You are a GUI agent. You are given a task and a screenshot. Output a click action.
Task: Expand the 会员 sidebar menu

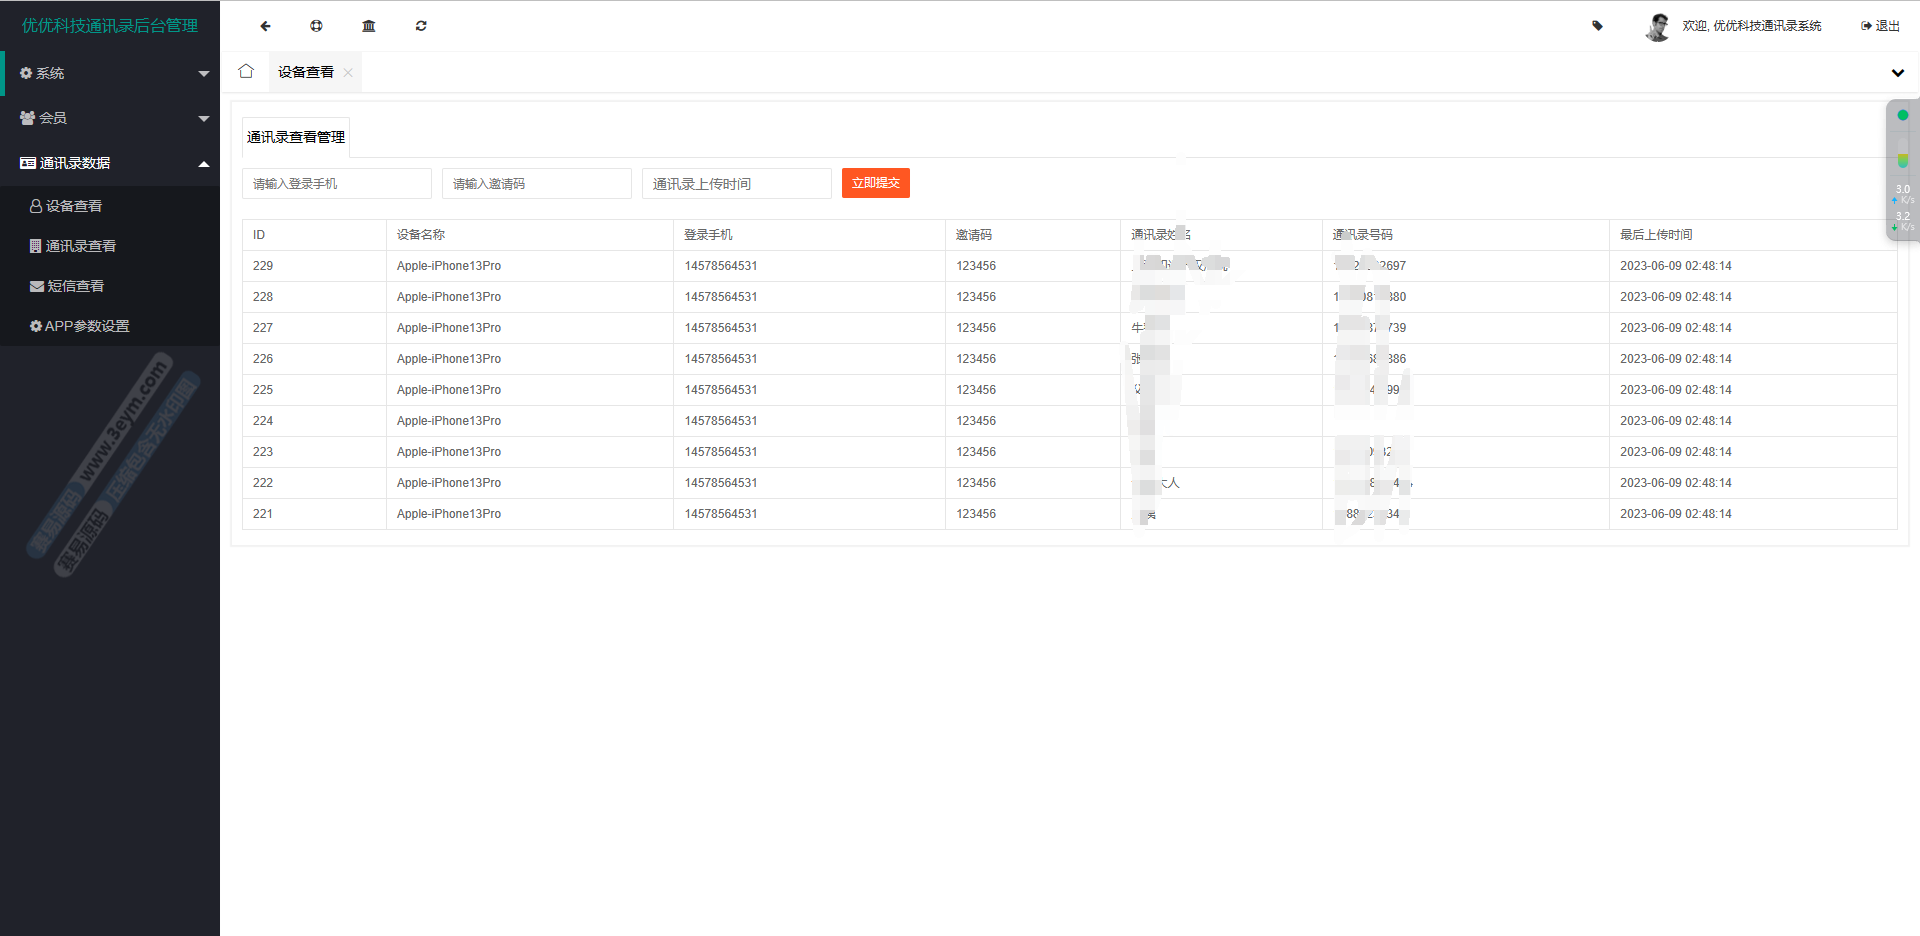click(x=110, y=118)
